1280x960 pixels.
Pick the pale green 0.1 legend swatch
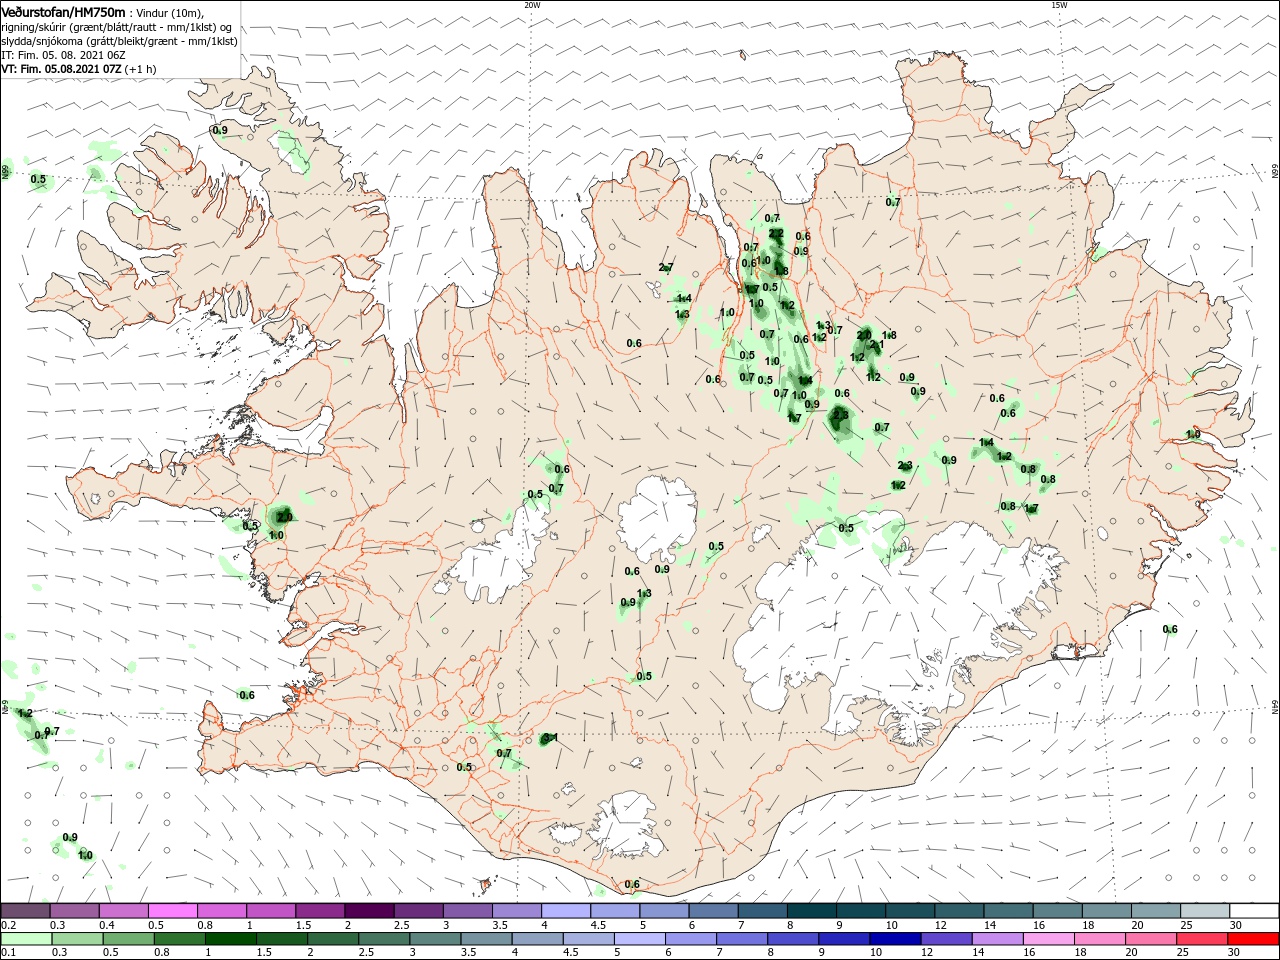pyautogui.click(x=27, y=939)
